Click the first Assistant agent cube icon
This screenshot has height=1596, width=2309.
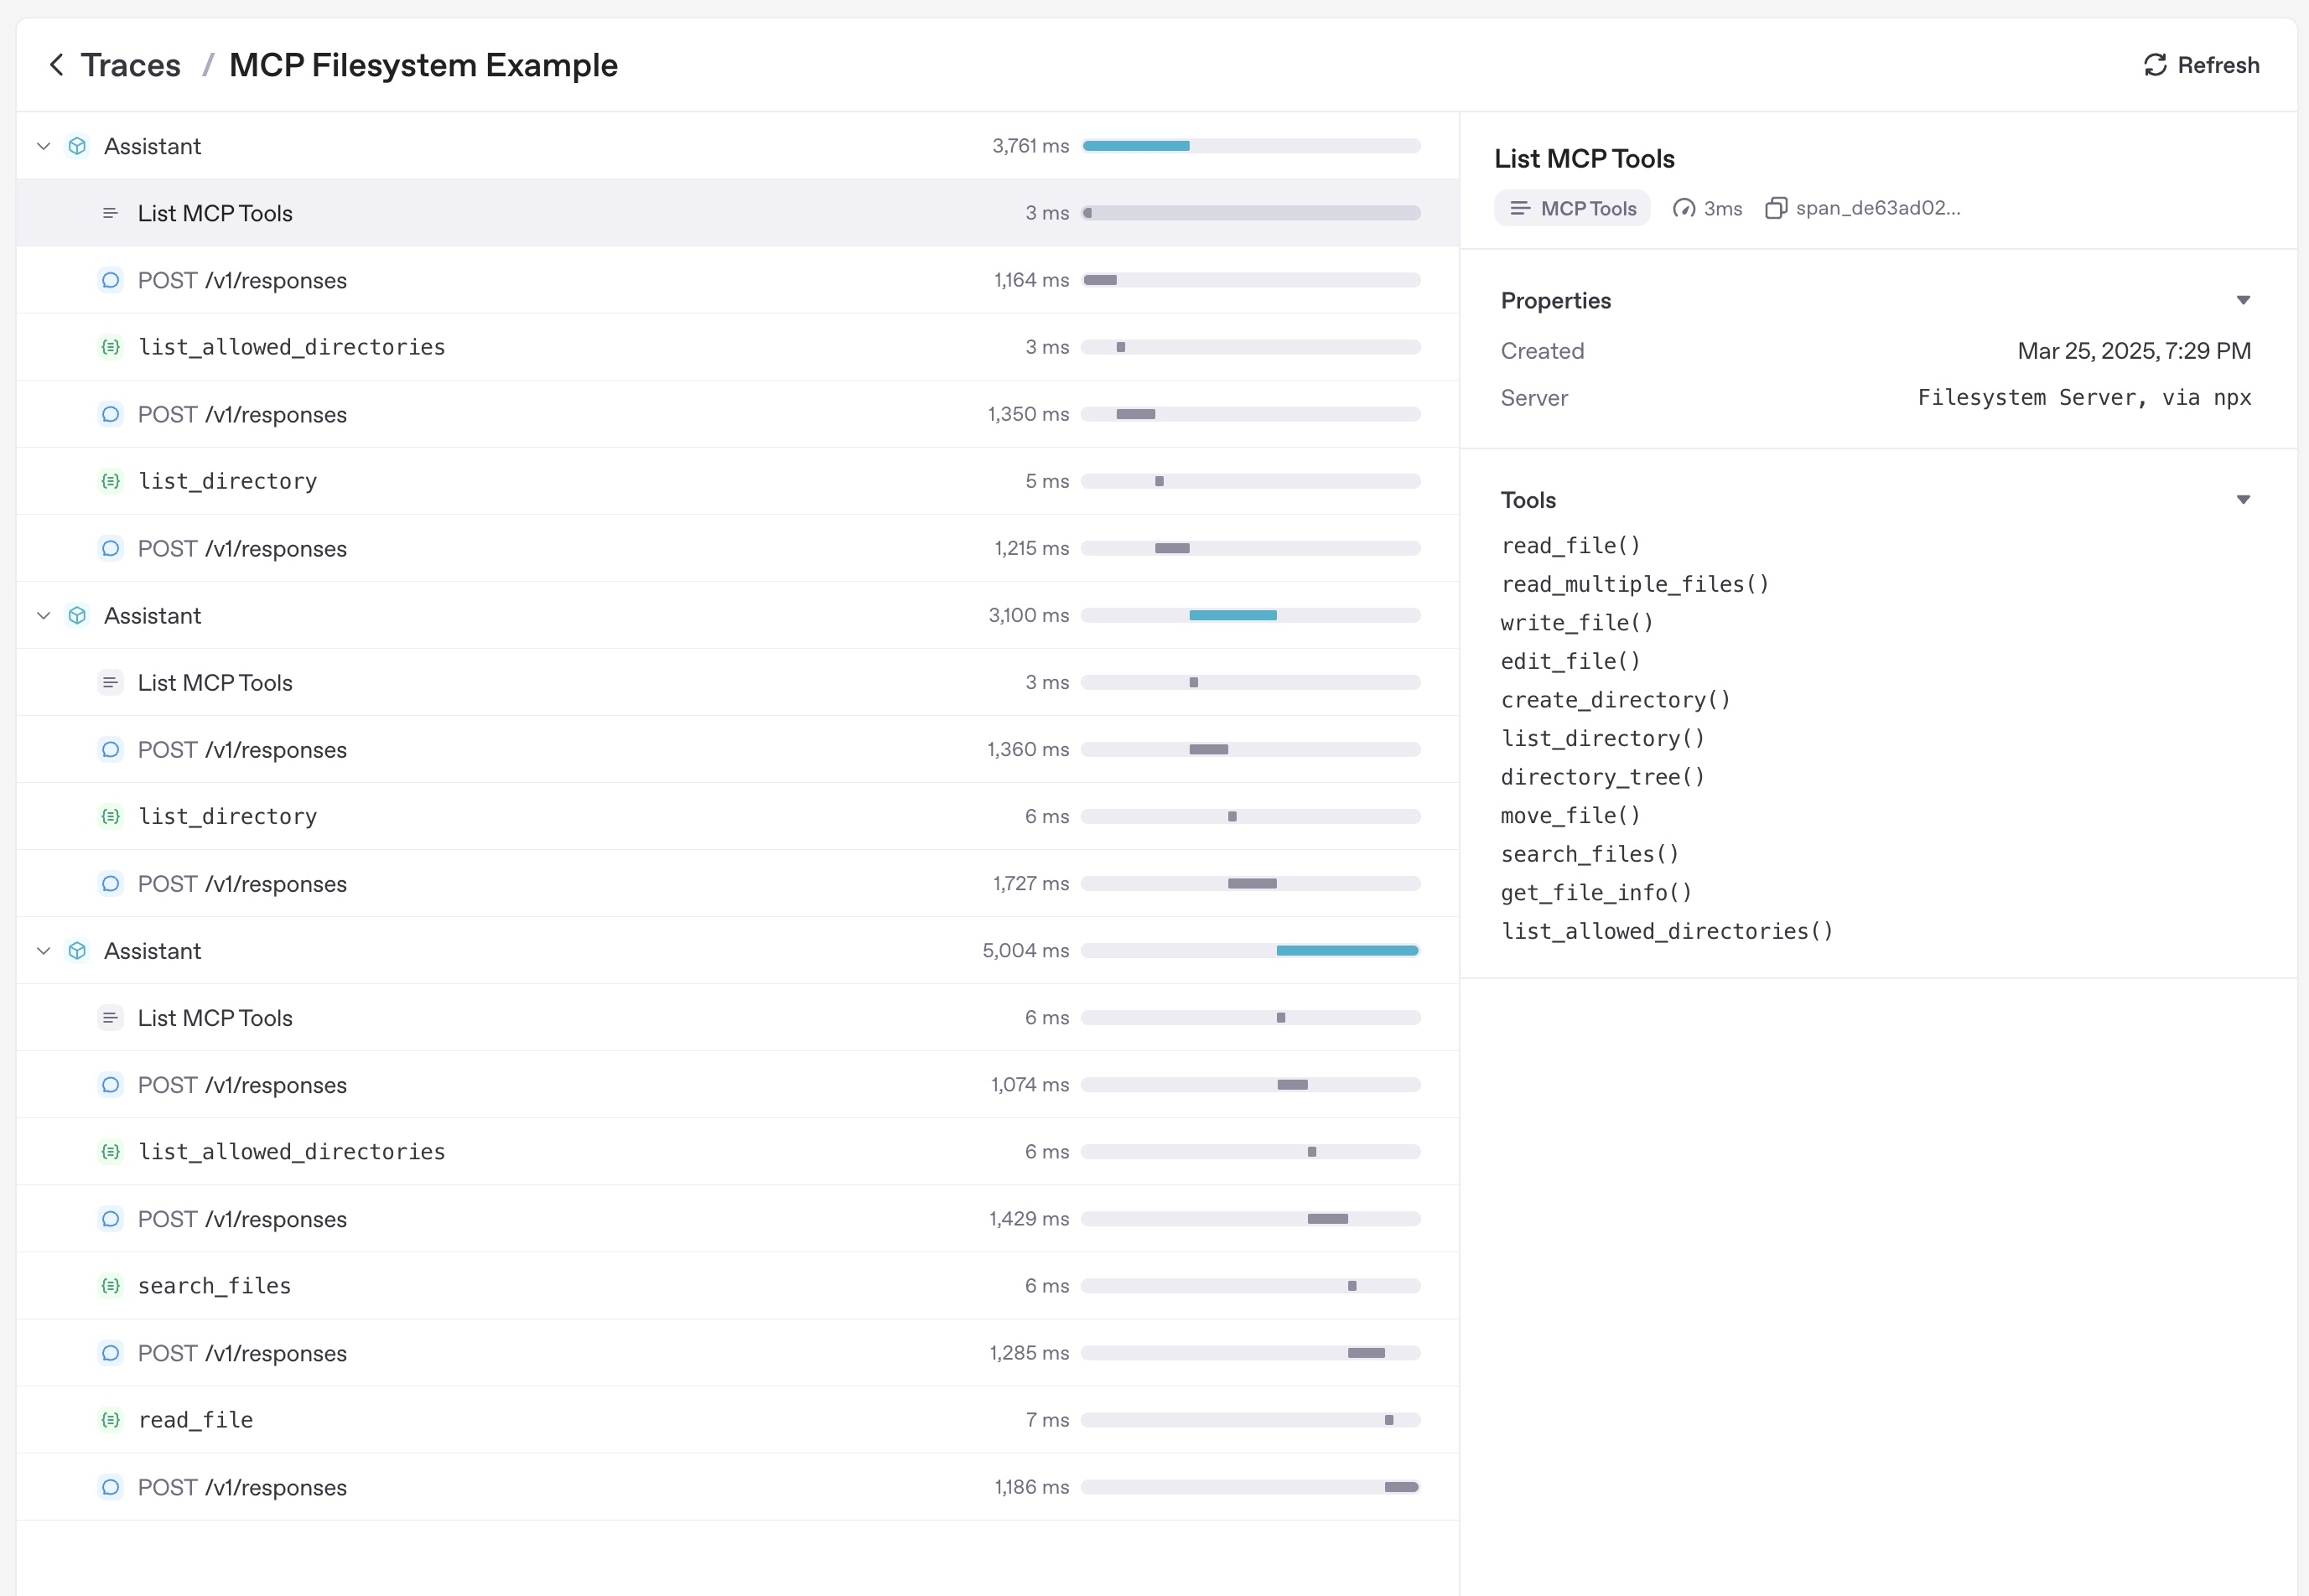pos(77,146)
